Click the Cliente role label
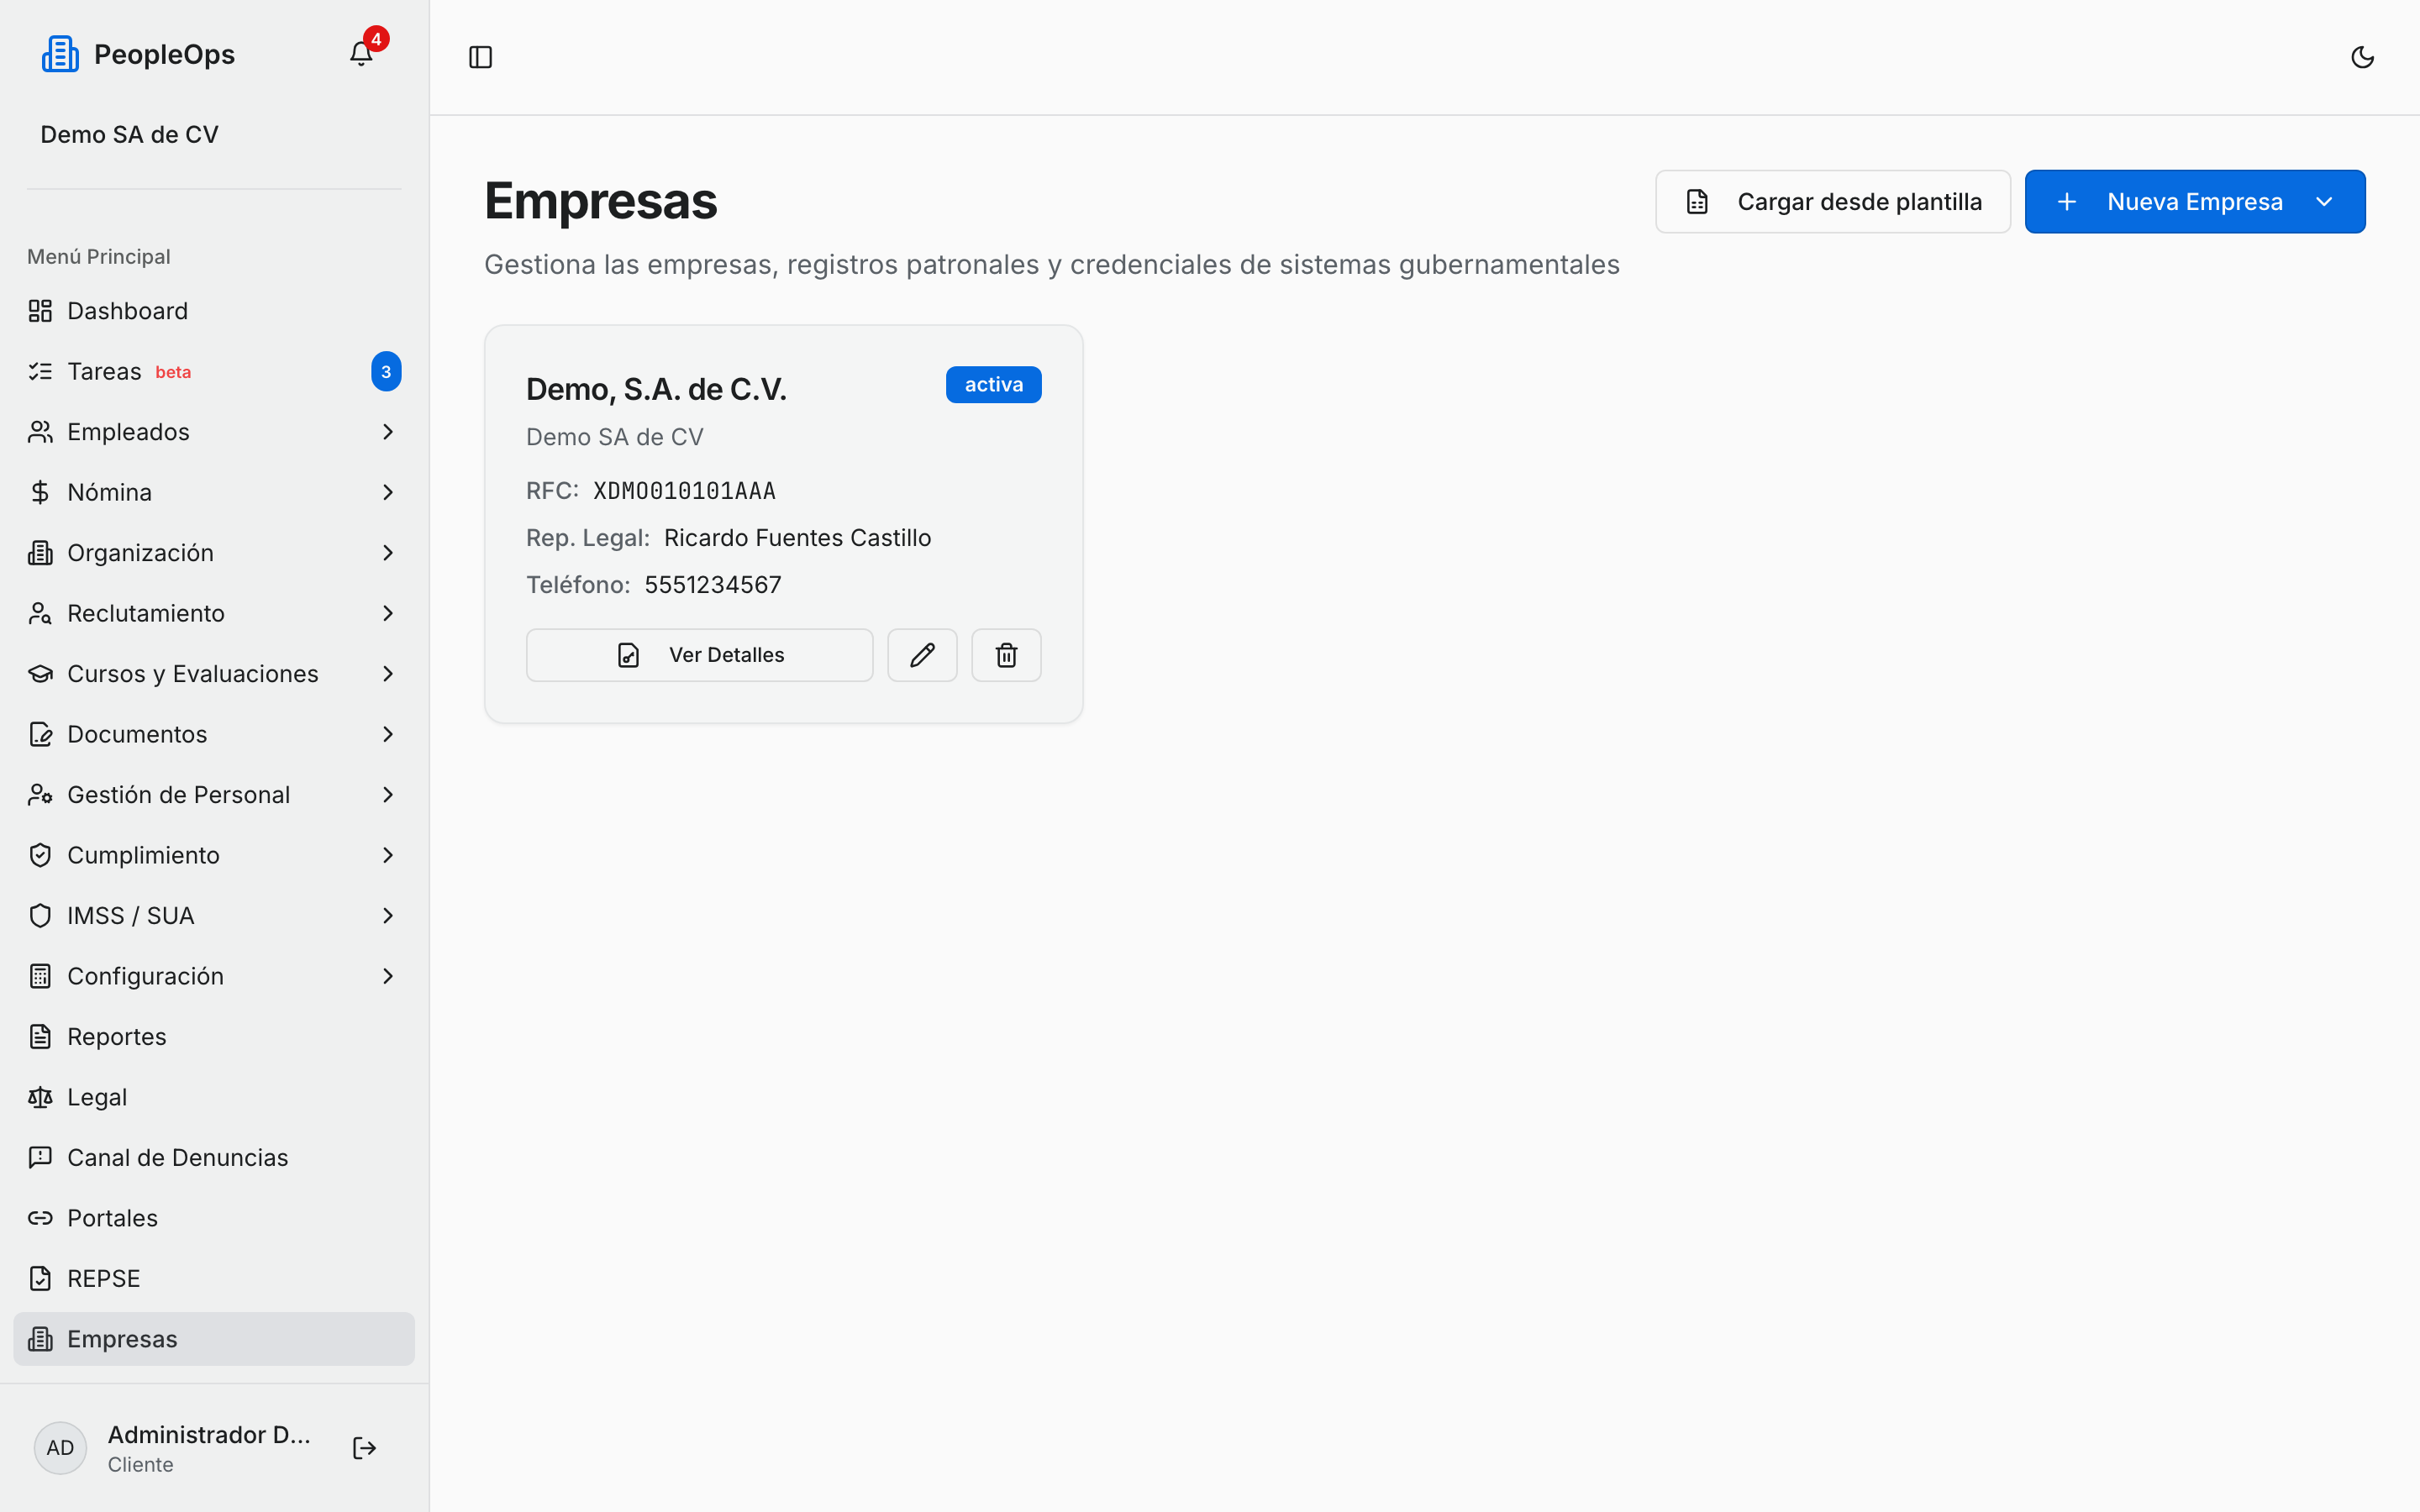 [x=140, y=1465]
